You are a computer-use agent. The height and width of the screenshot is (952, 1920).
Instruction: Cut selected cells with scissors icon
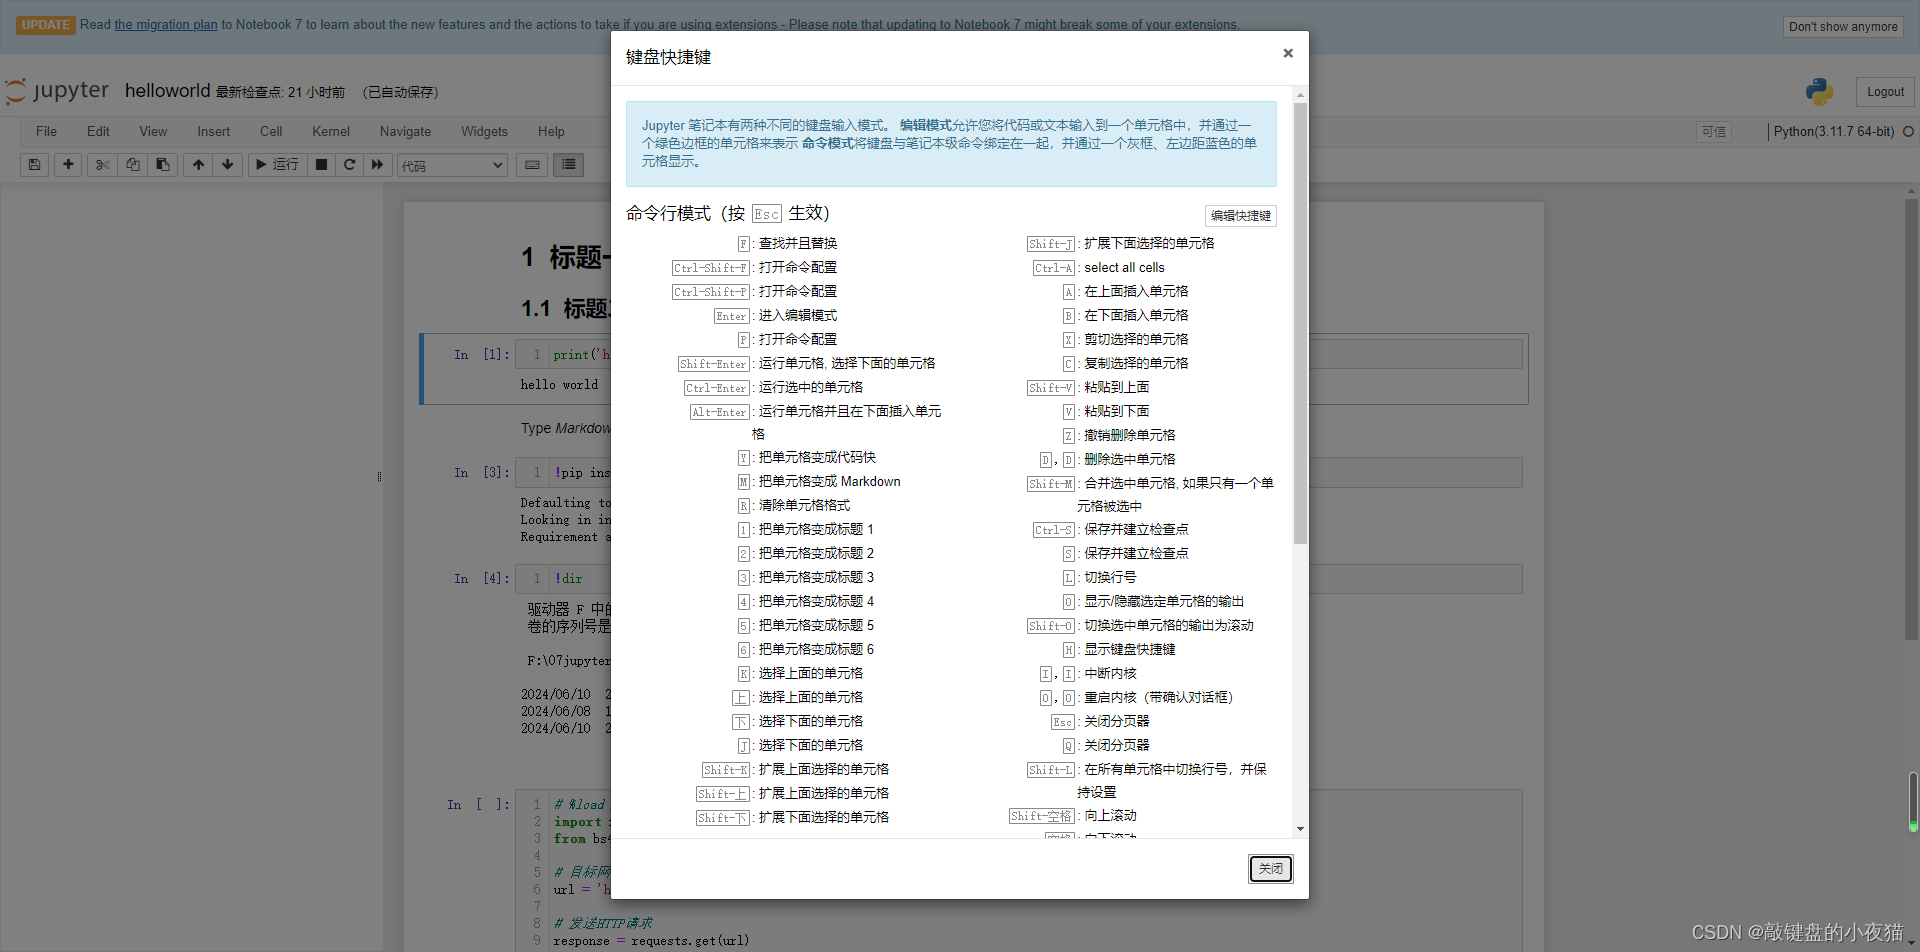(102, 165)
